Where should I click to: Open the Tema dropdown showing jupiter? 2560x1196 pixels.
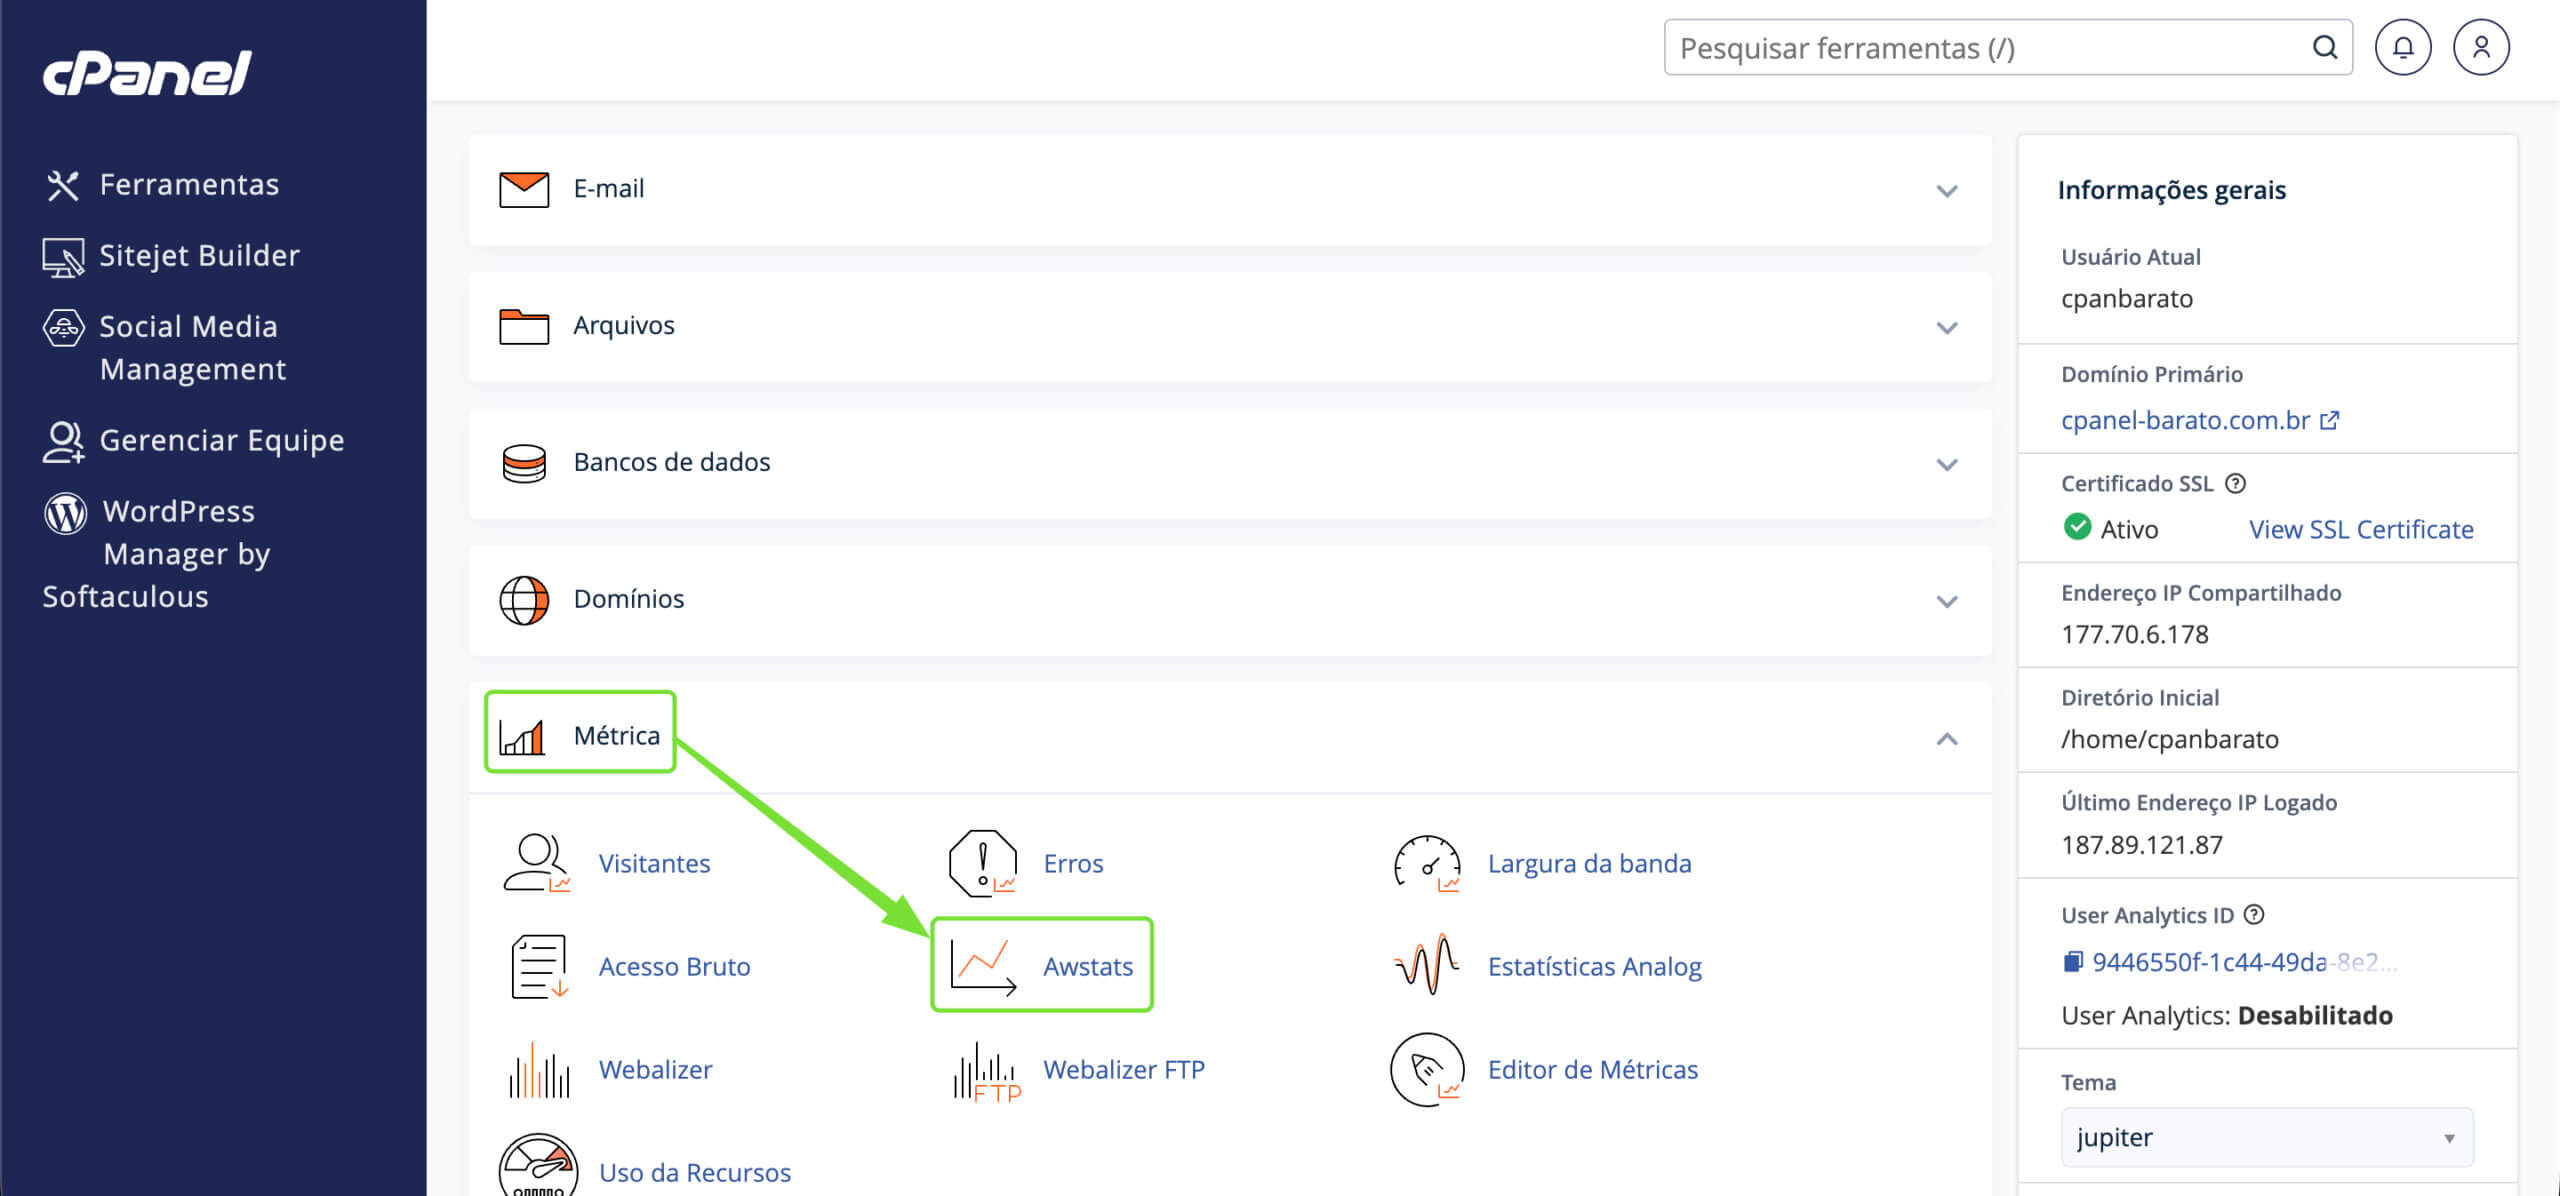click(x=2267, y=1137)
